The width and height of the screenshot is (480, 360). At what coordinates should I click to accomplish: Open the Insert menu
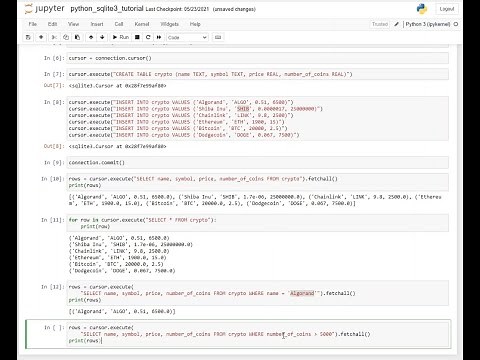pos(97,24)
